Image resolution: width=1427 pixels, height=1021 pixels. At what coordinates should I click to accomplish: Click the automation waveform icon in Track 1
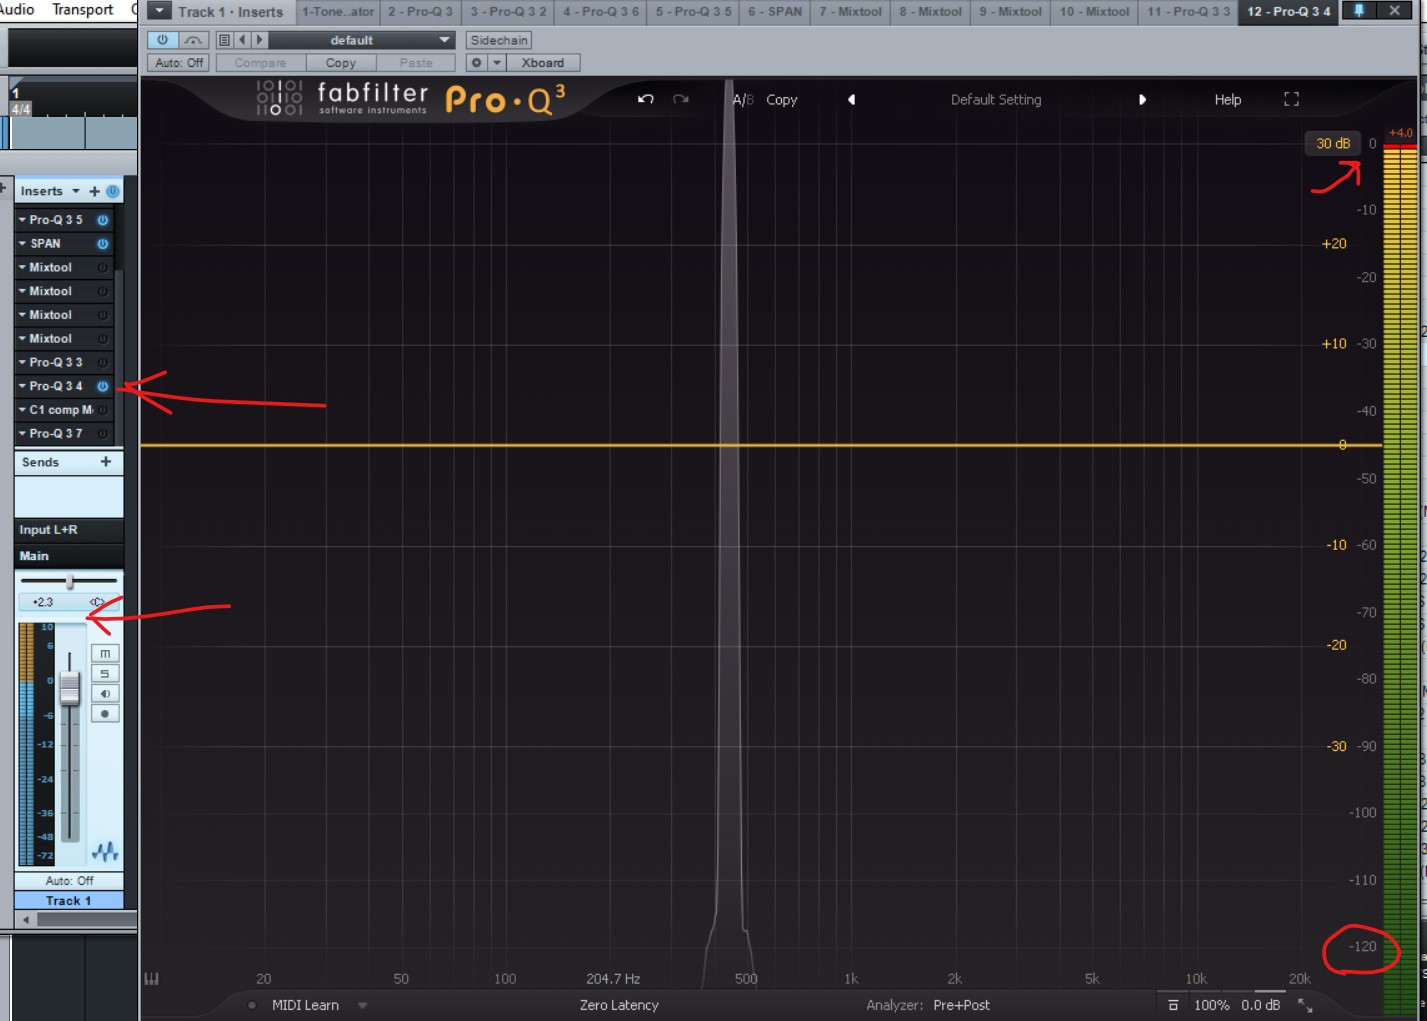(x=105, y=852)
